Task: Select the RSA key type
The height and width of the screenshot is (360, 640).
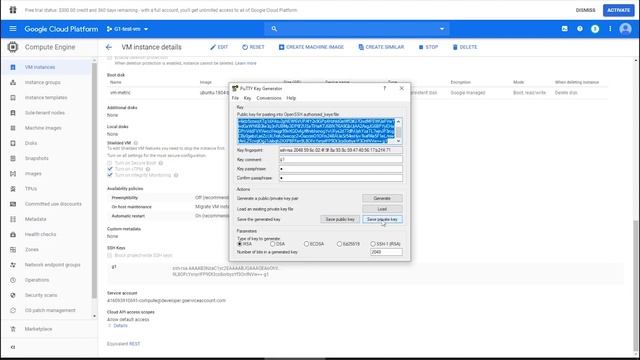Action: click(240, 244)
